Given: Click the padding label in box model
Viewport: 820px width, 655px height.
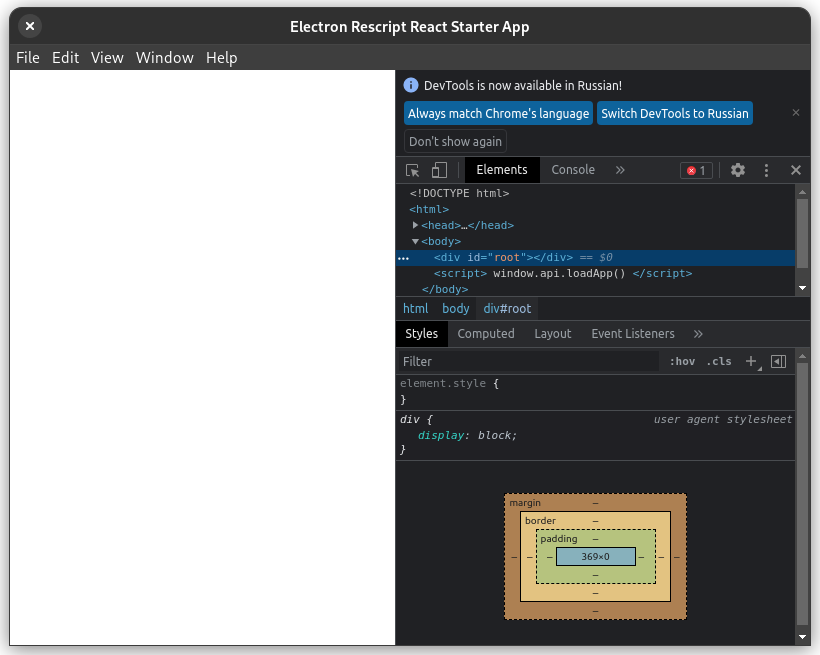Looking at the screenshot, I should [x=559, y=539].
